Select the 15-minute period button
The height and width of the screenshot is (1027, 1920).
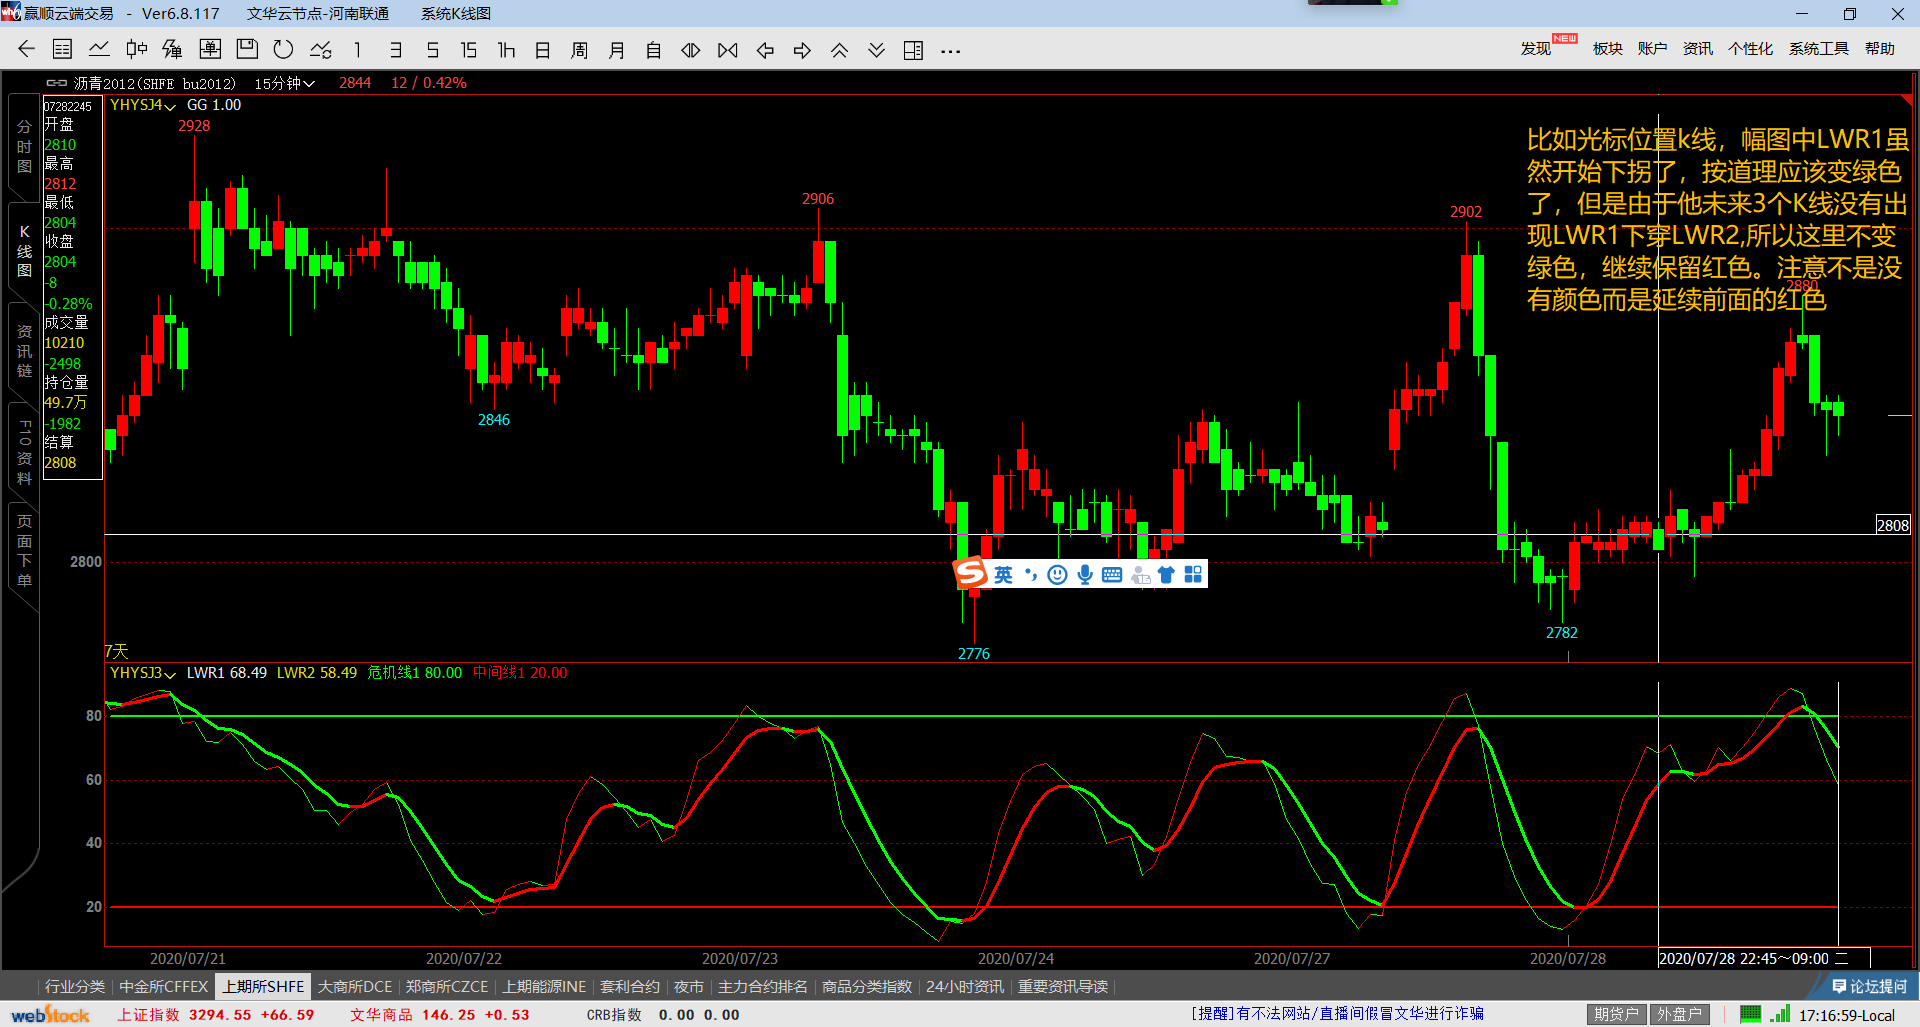click(468, 50)
